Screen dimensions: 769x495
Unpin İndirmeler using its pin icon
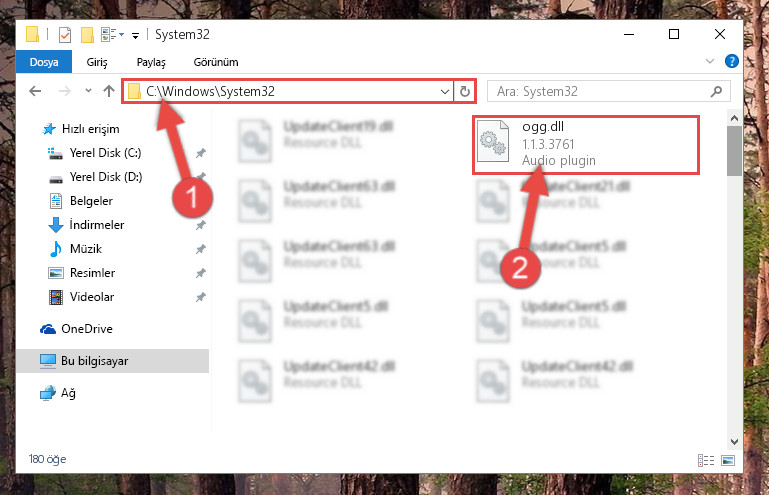(x=201, y=225)
